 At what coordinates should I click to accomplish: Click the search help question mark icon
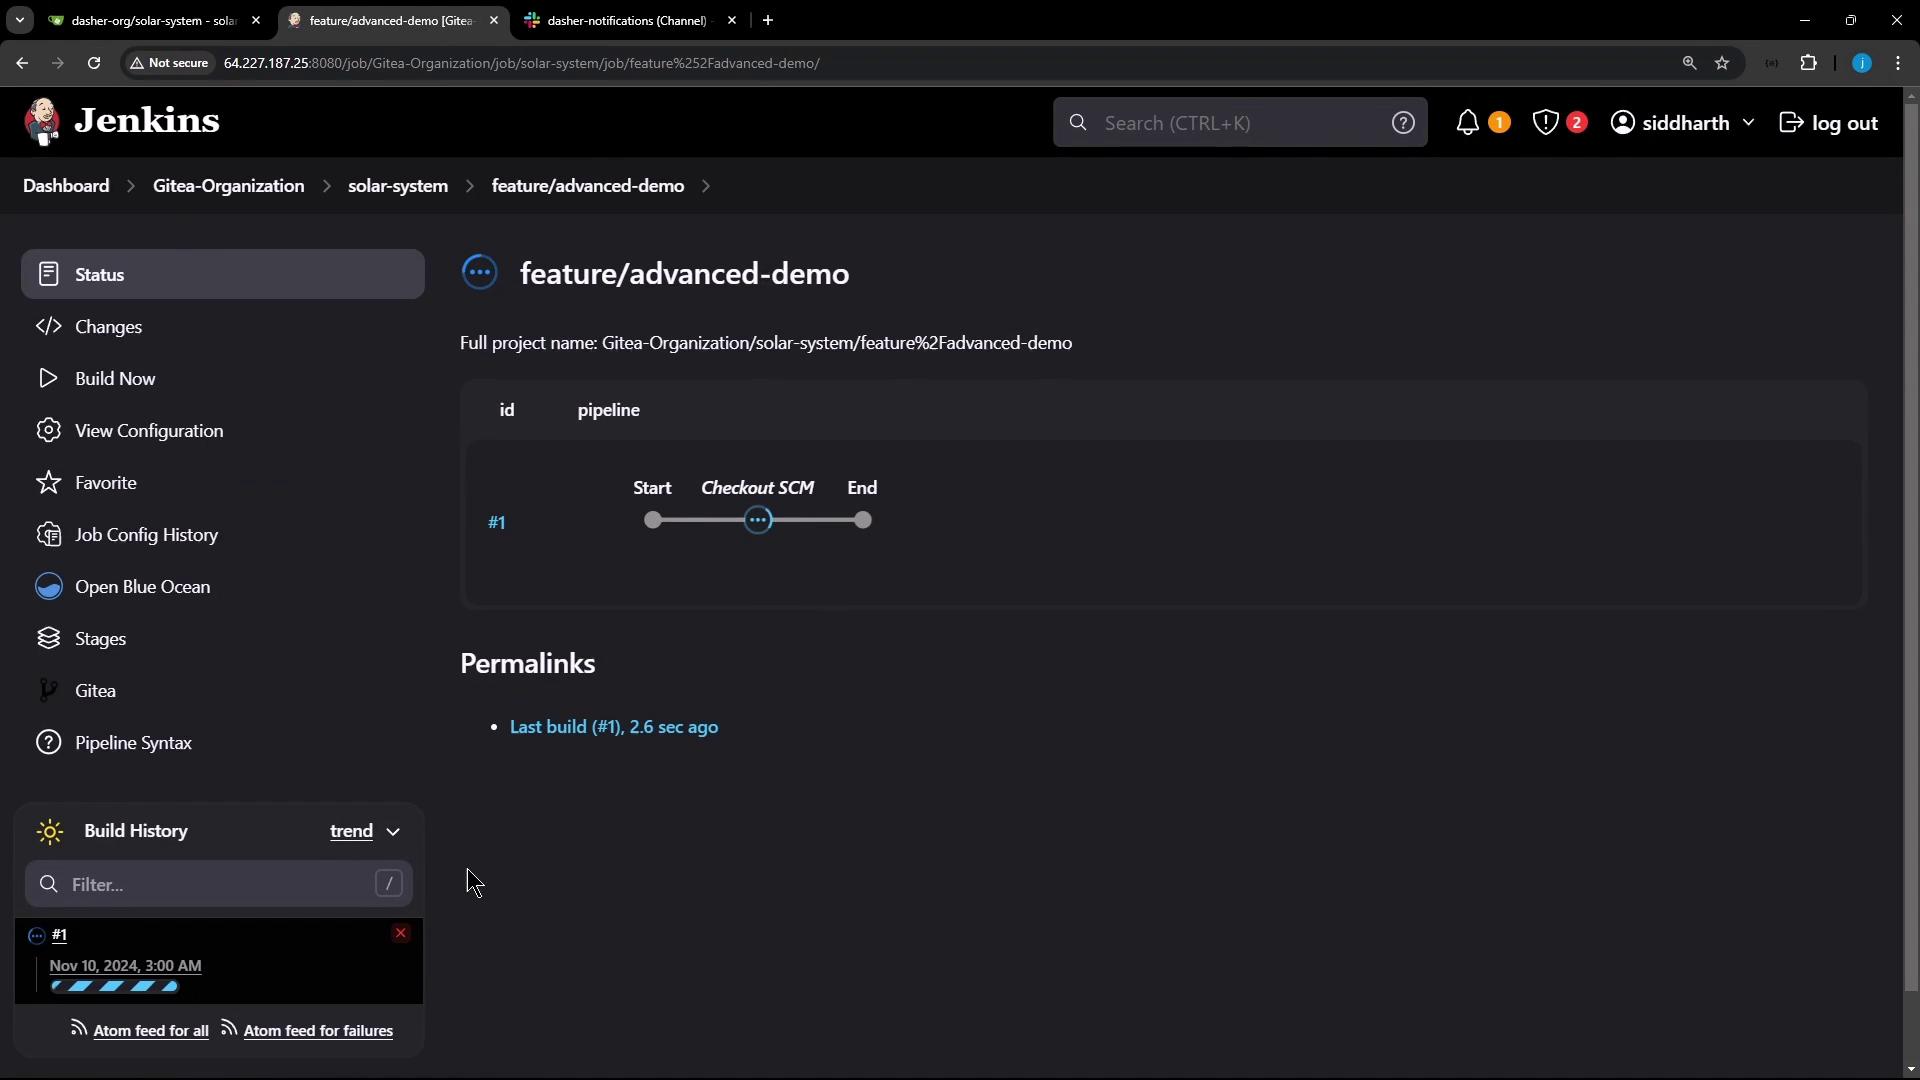tap(1403, 123)
